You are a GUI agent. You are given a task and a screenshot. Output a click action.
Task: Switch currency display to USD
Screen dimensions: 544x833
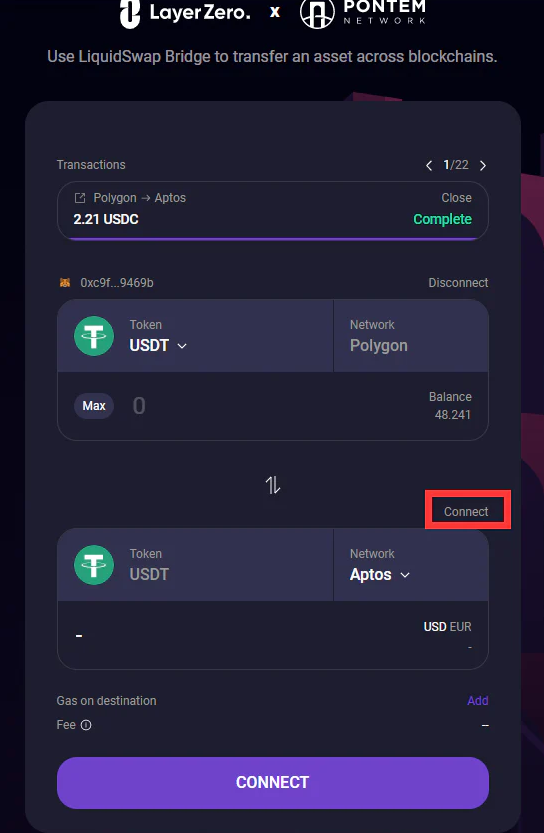pyautogui.click(x=435, y=627)
